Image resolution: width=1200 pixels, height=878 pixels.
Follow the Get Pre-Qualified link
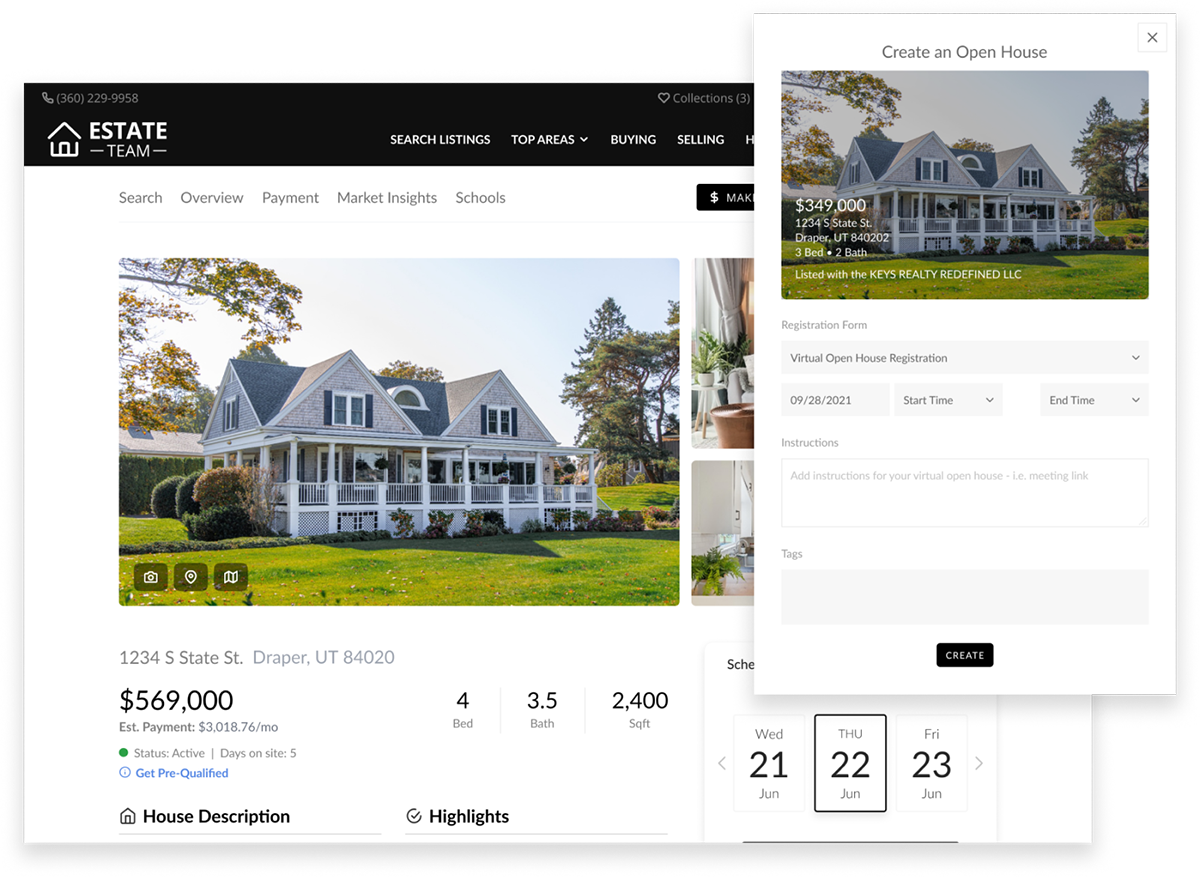(182, 773)
